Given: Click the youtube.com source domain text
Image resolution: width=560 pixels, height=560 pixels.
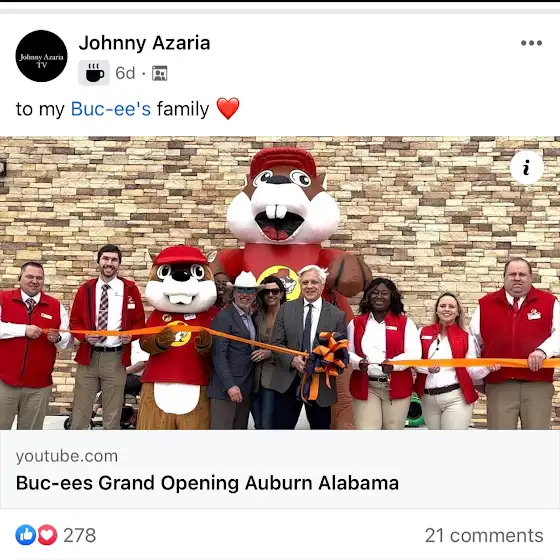Looking at the screenshot, I should tap(67, 456).
